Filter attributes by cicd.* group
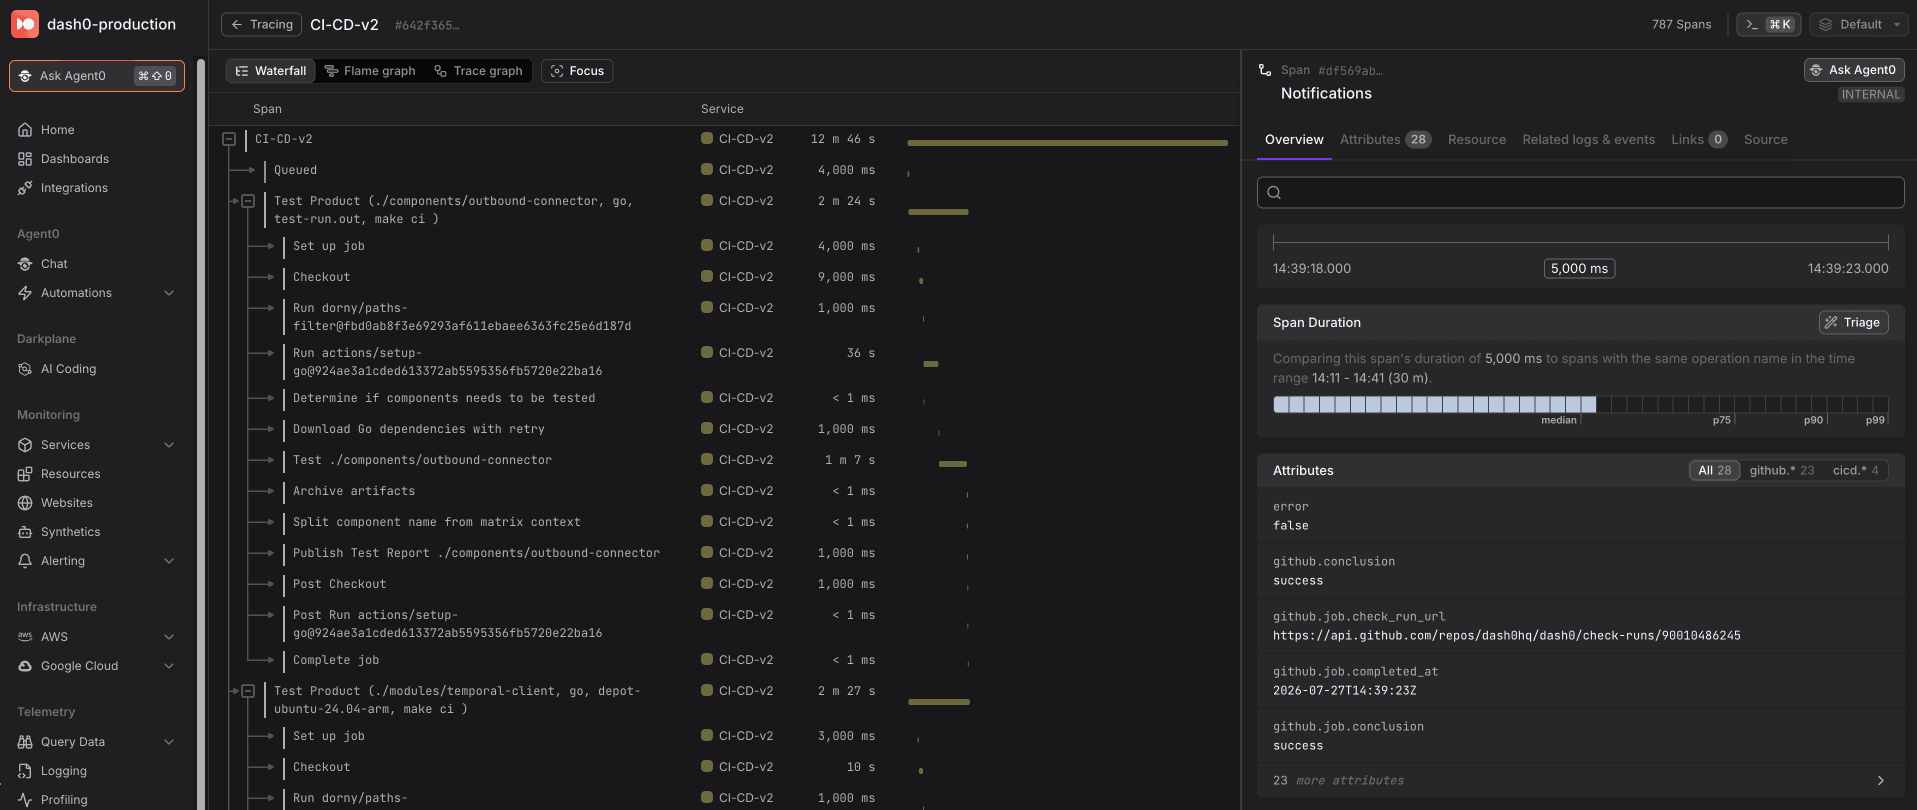Viewport: 1917px width, 810px height. point(1855,470)
